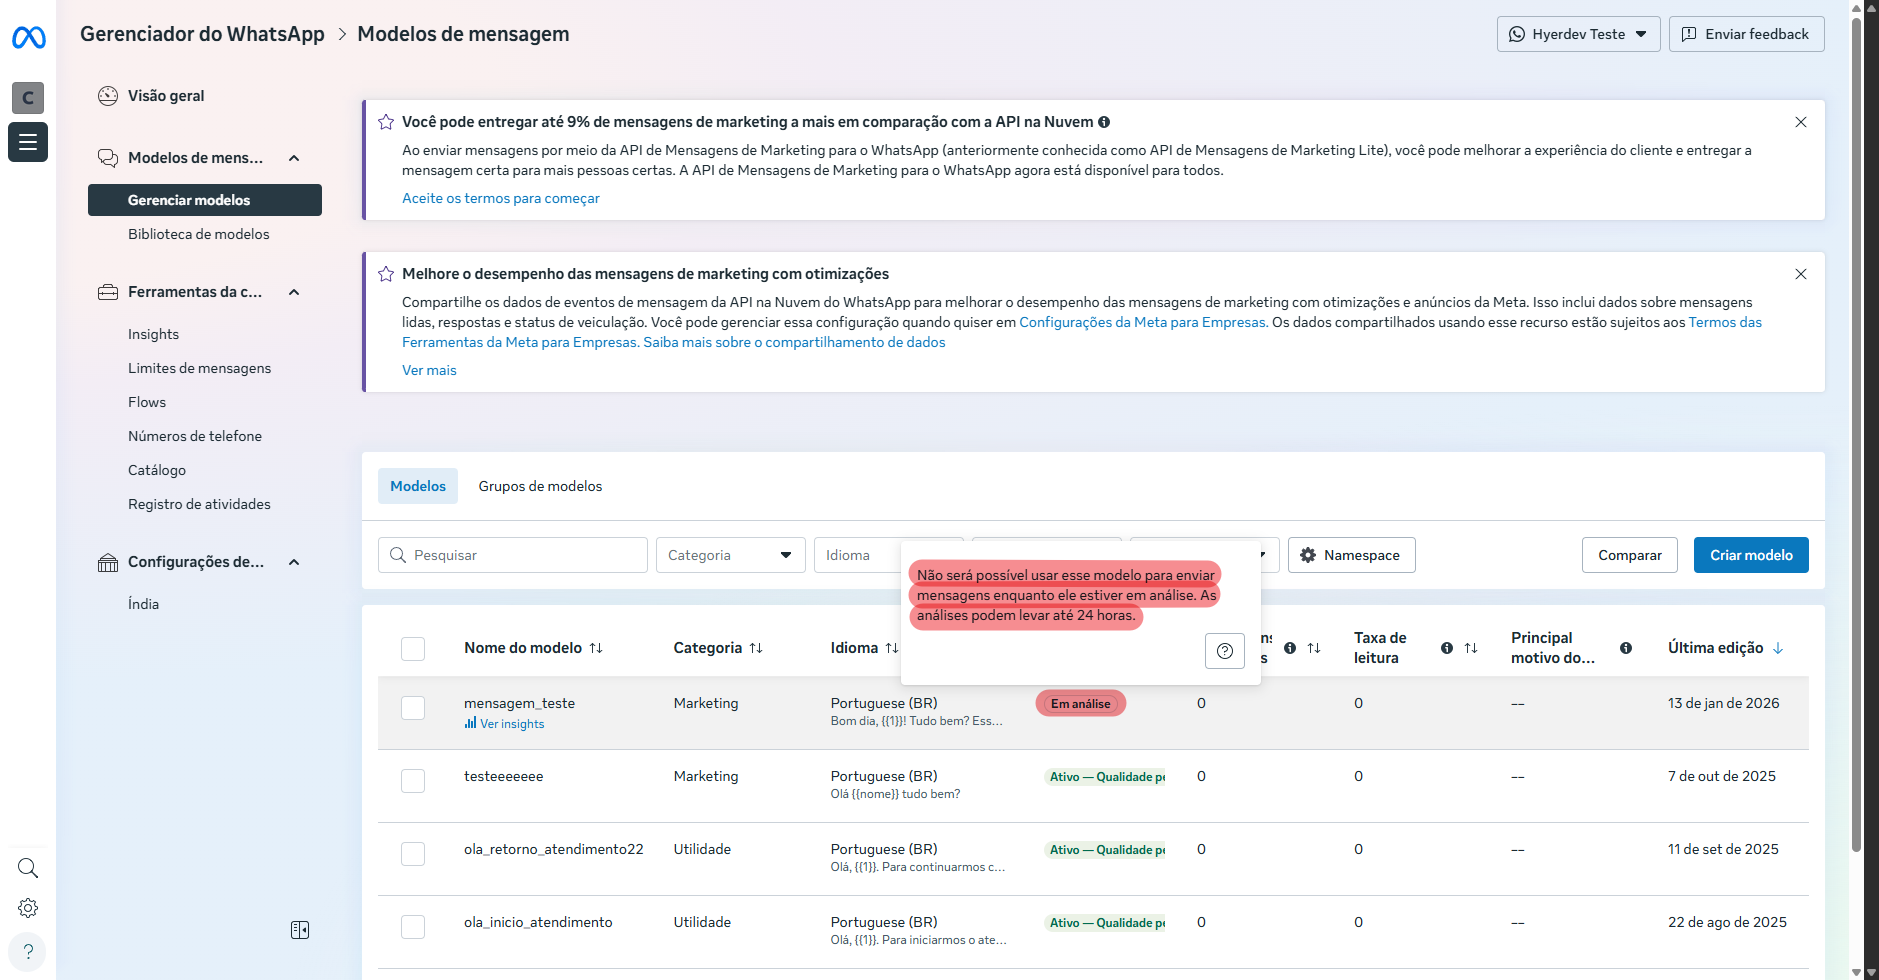
Task: Select the mensagem_teste row checkbox
Action: click(413, 708)
